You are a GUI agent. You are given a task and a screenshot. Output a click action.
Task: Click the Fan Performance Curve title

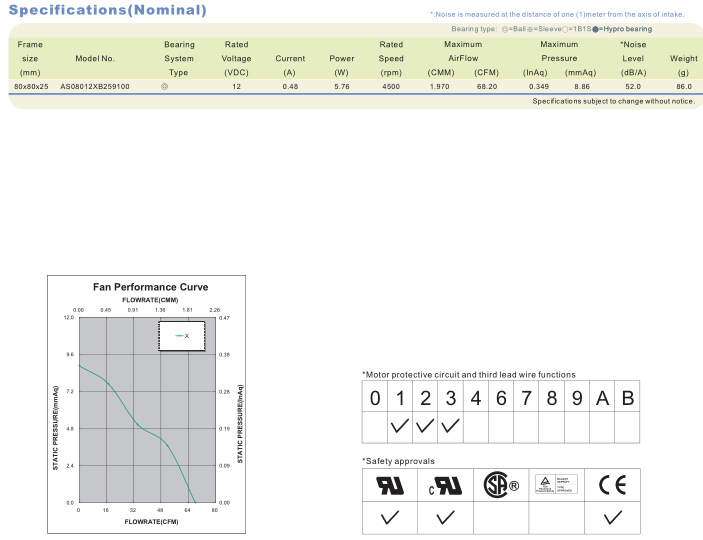click(x=151, y=287)
